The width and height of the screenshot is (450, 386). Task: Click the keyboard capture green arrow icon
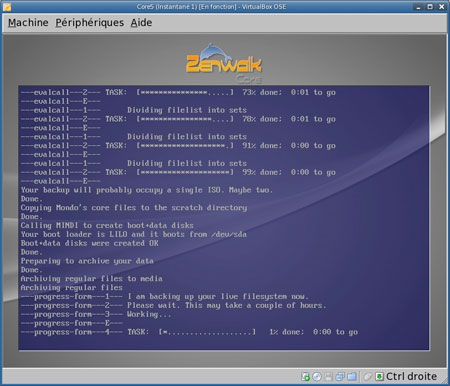(x=379, y=377)
